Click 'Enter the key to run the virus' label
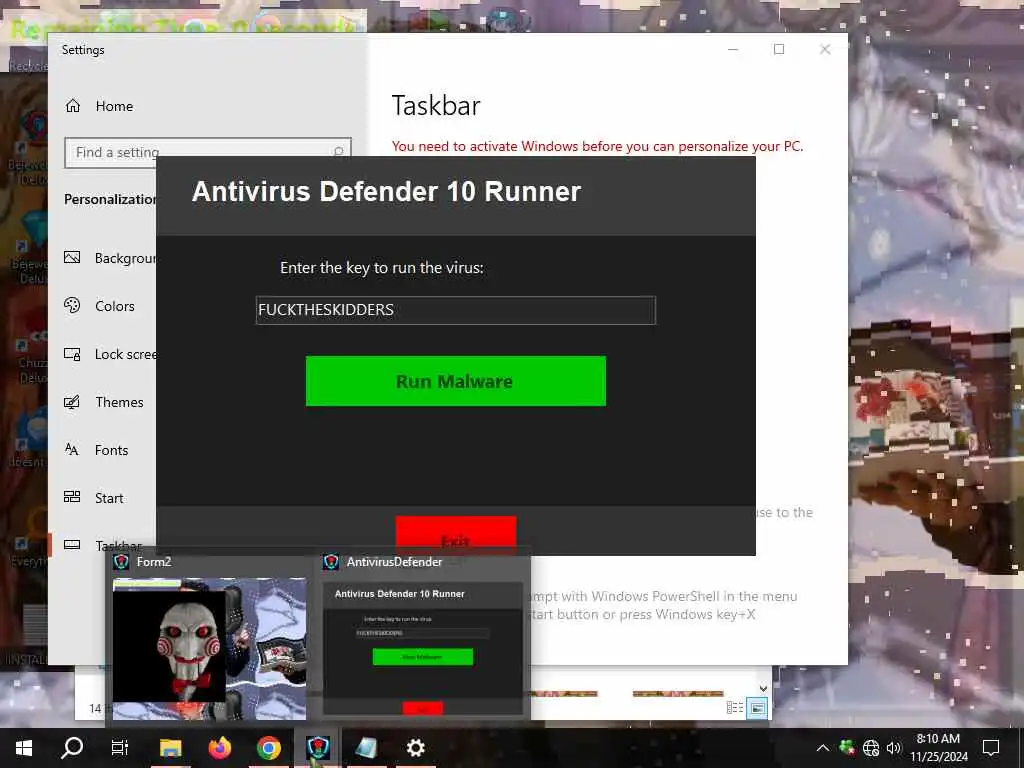Image resolution: width=1024 pixels, height=768 pixels. (381, 268)
